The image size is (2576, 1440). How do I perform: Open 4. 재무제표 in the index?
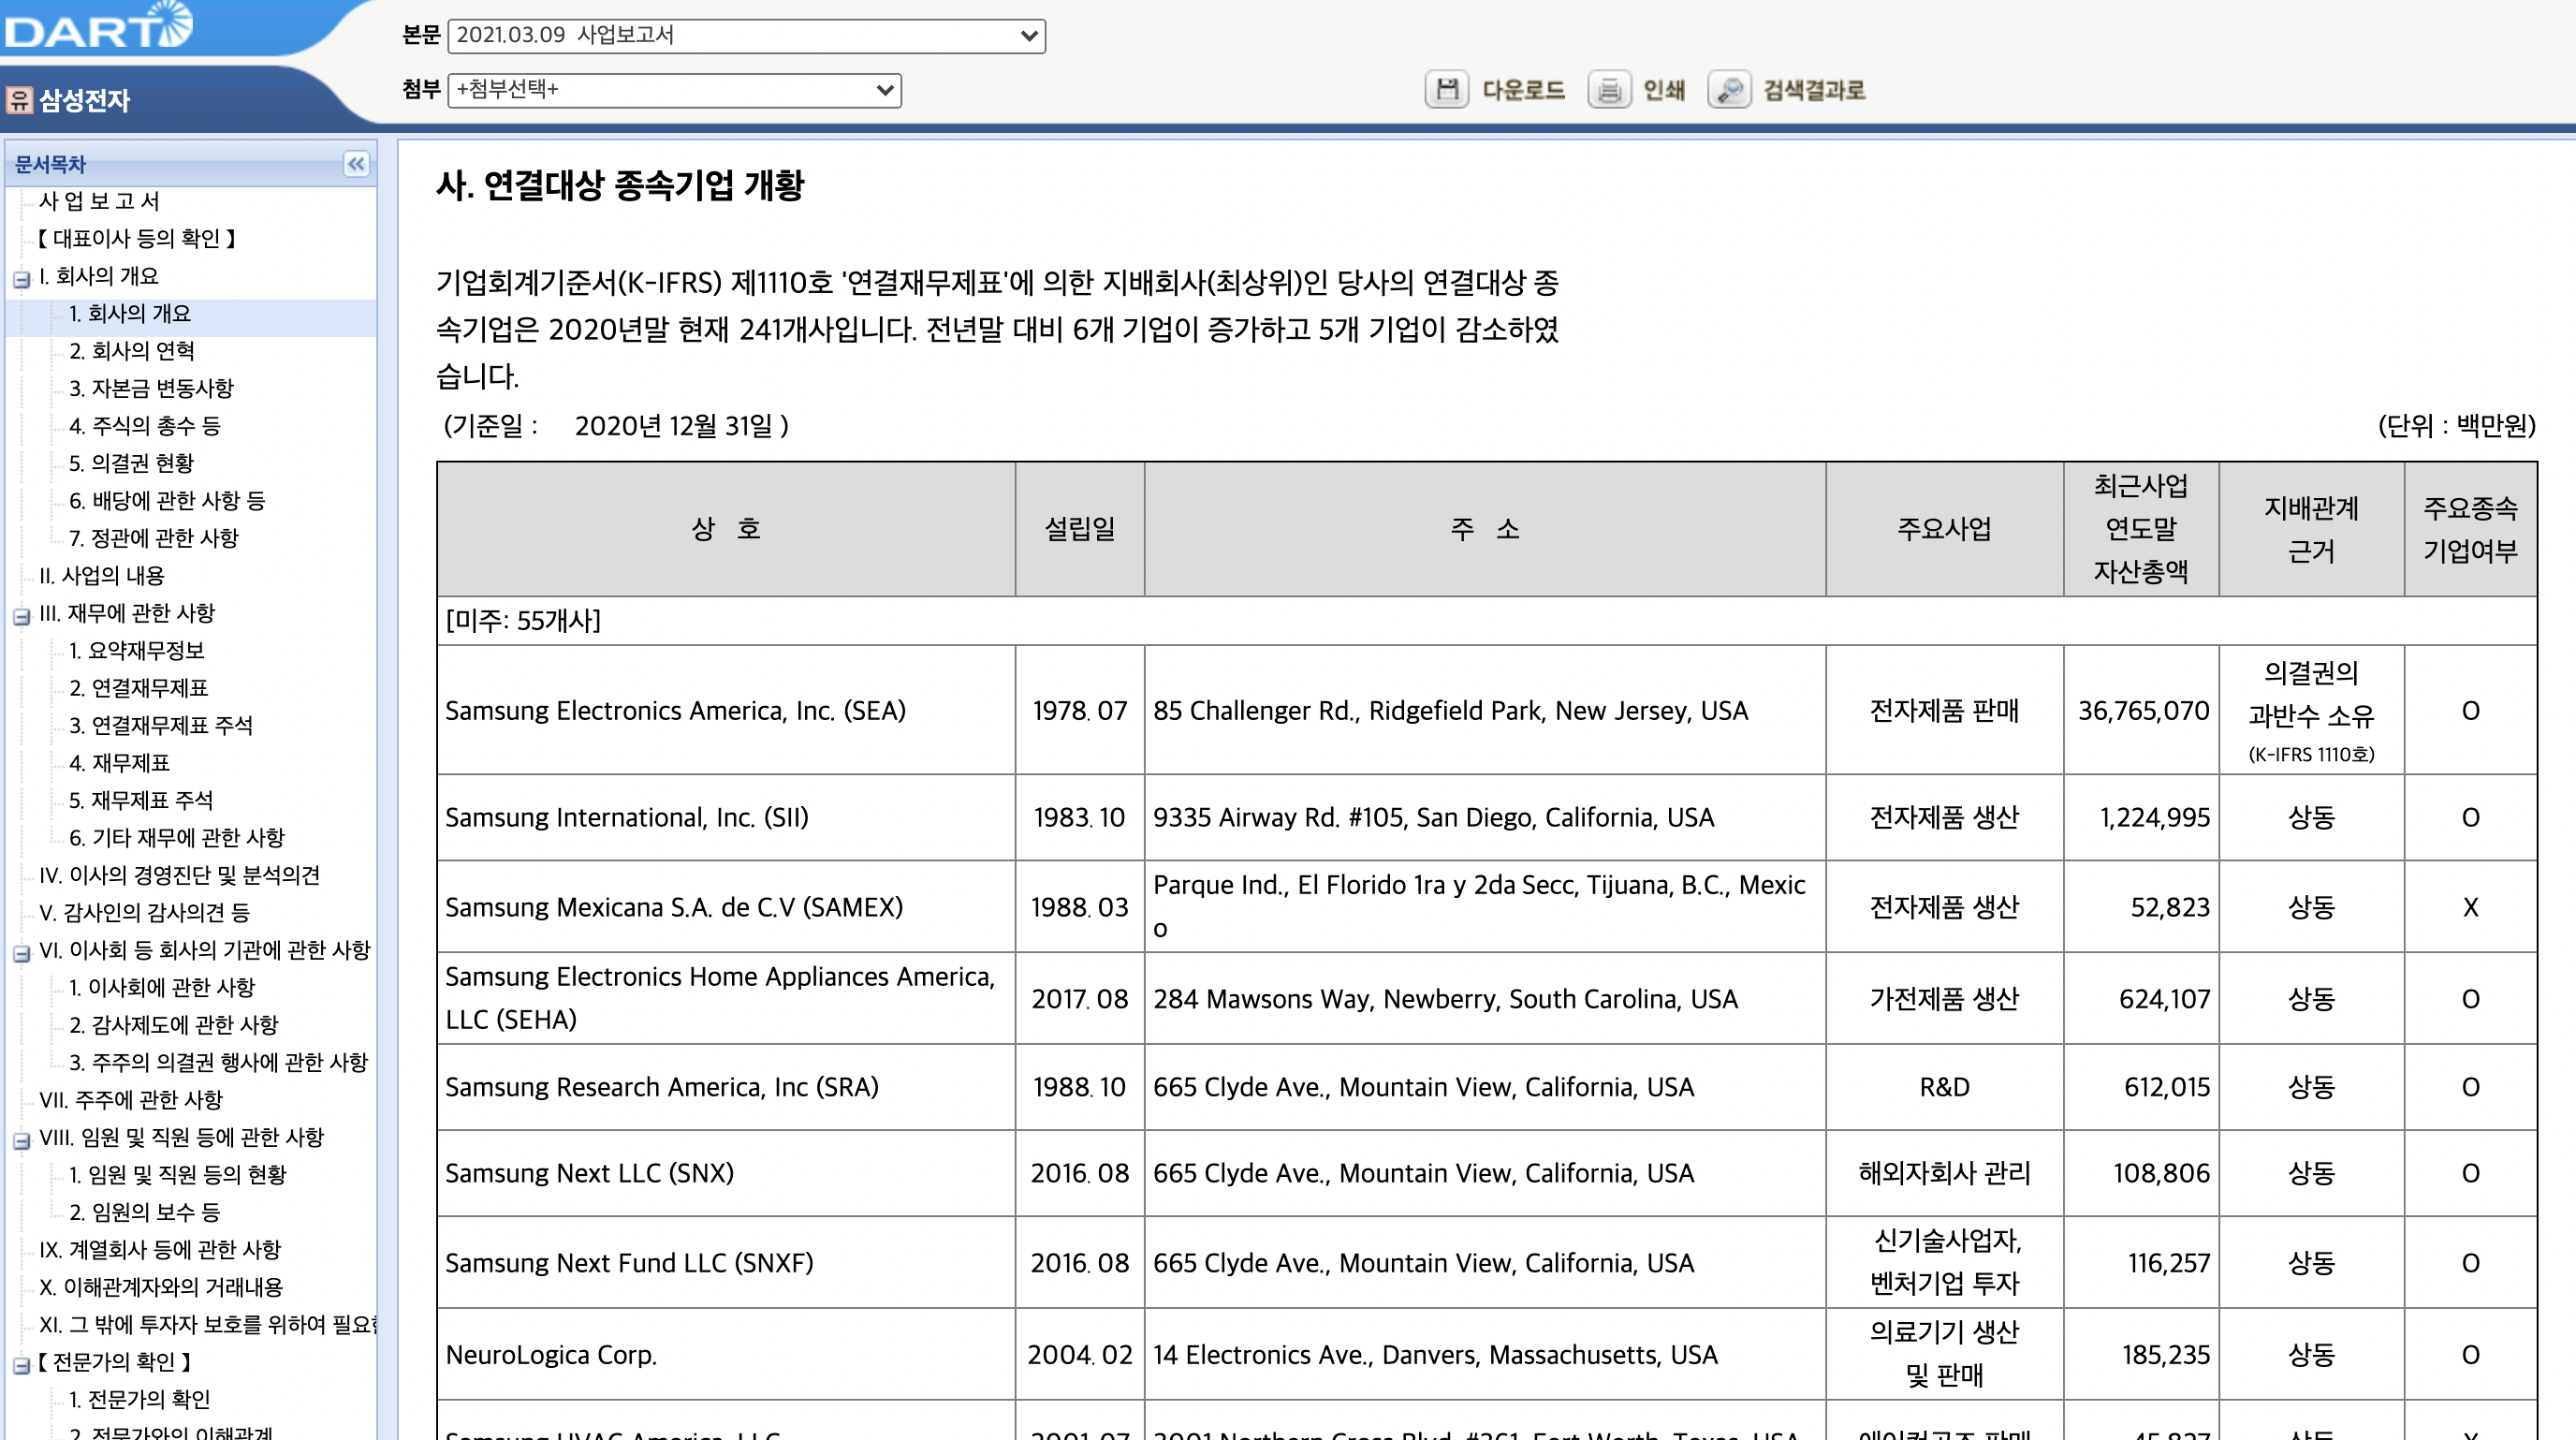point(119,763)
